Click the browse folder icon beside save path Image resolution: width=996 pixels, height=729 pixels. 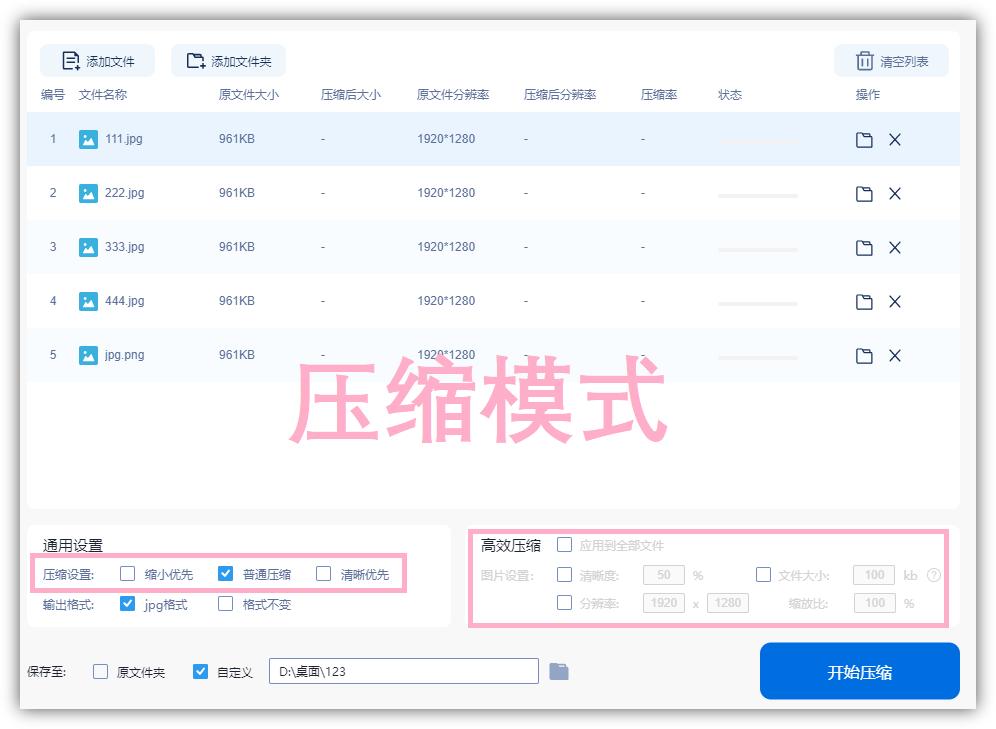[x=559, y=671]
